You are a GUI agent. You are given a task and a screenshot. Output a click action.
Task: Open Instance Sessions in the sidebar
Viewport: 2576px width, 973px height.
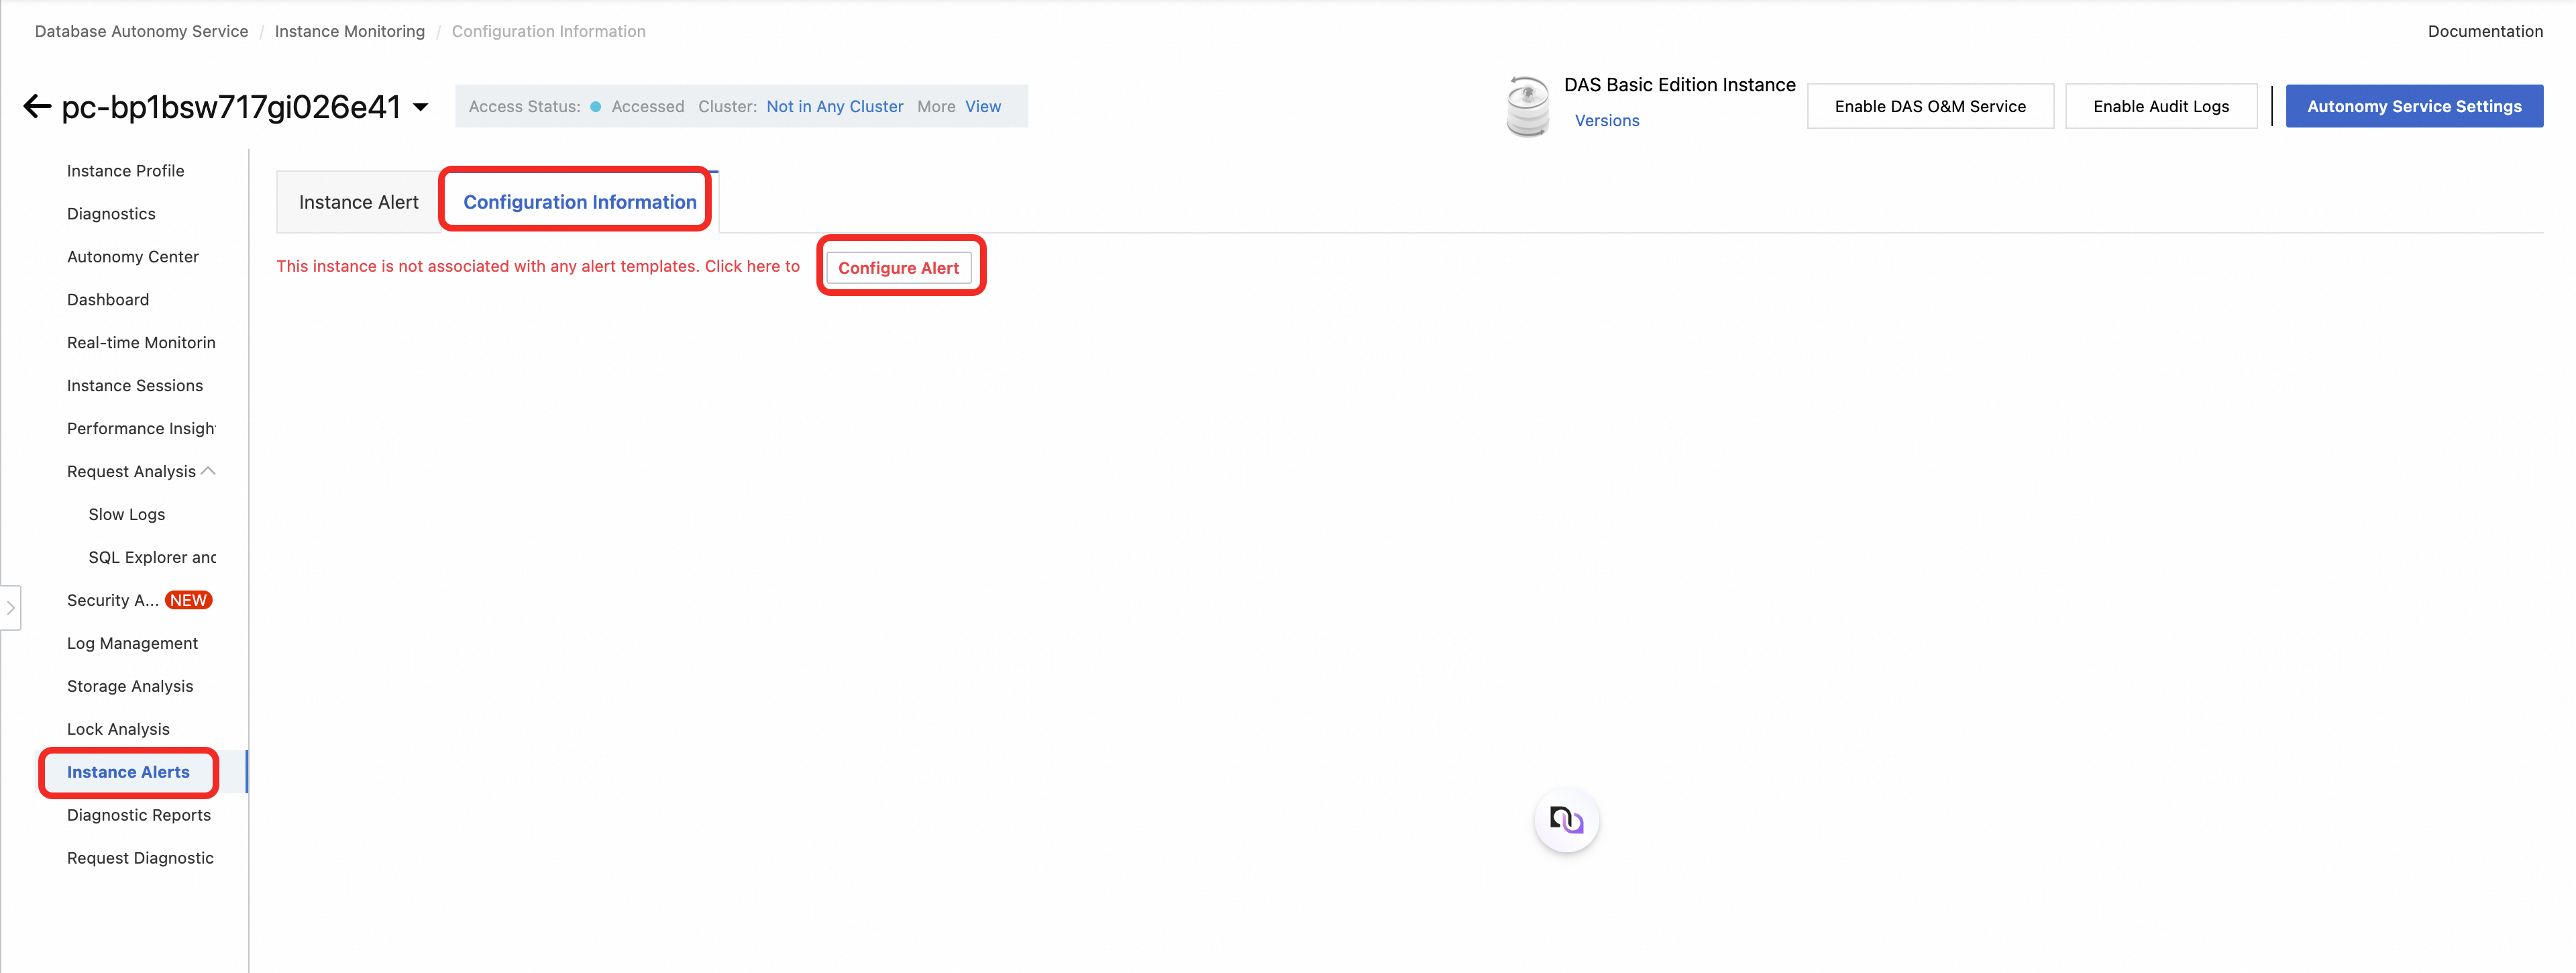[135, 386]
